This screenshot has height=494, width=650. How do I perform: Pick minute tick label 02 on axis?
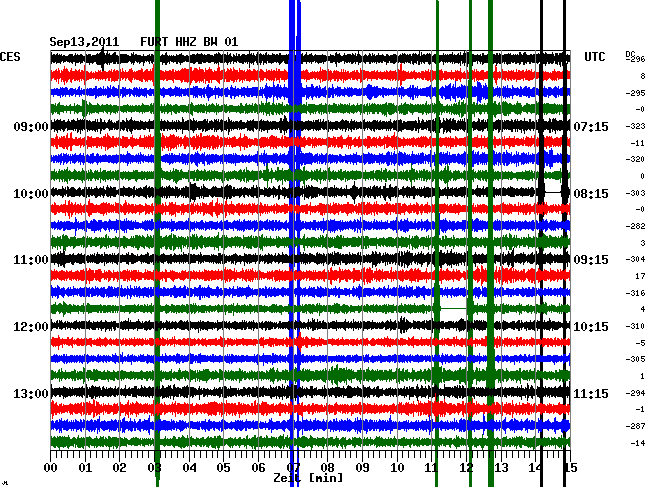tap(119, 468)
